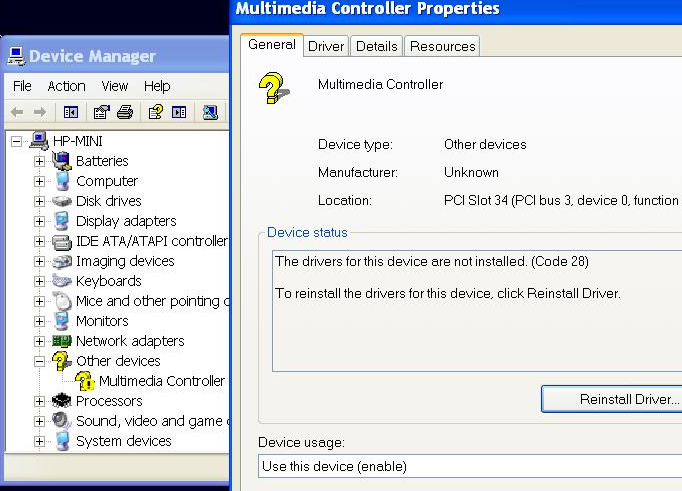The width and height of the screenshot is (682, 491).
Task: Click the Device Manager title text
Action: (92, 57)
